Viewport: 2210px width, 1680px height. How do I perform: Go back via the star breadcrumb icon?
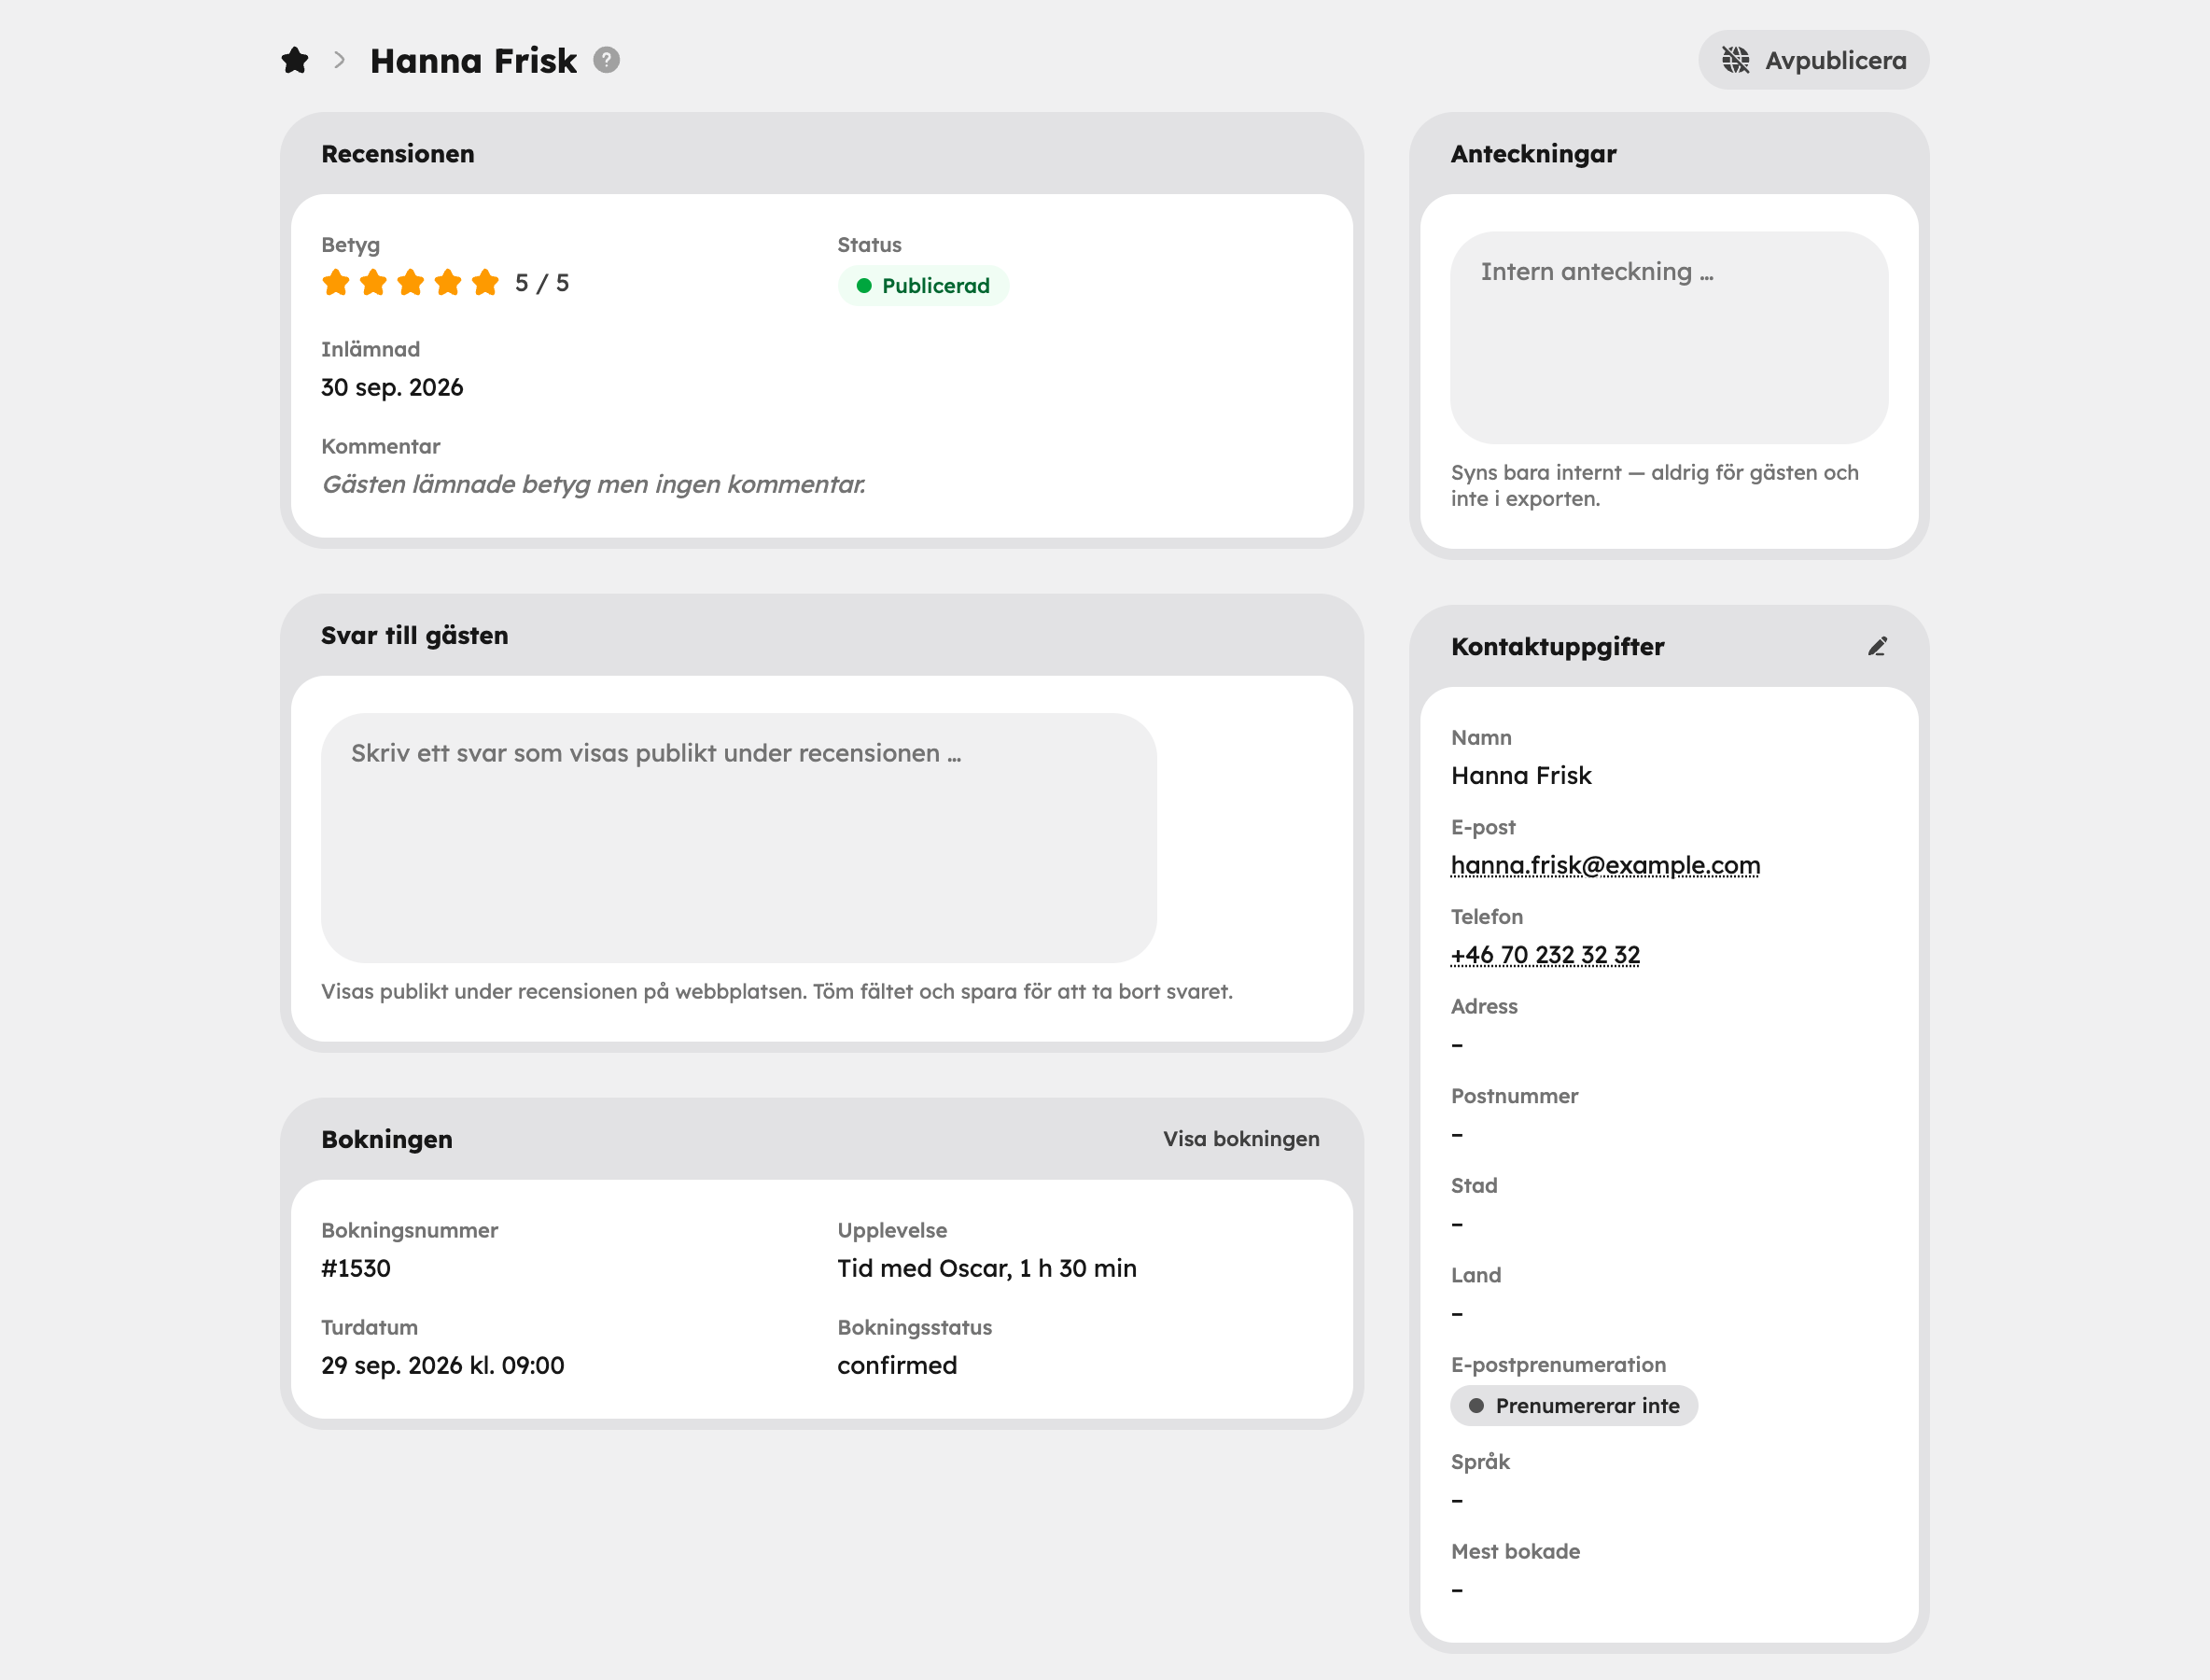[x=295, y=60]
